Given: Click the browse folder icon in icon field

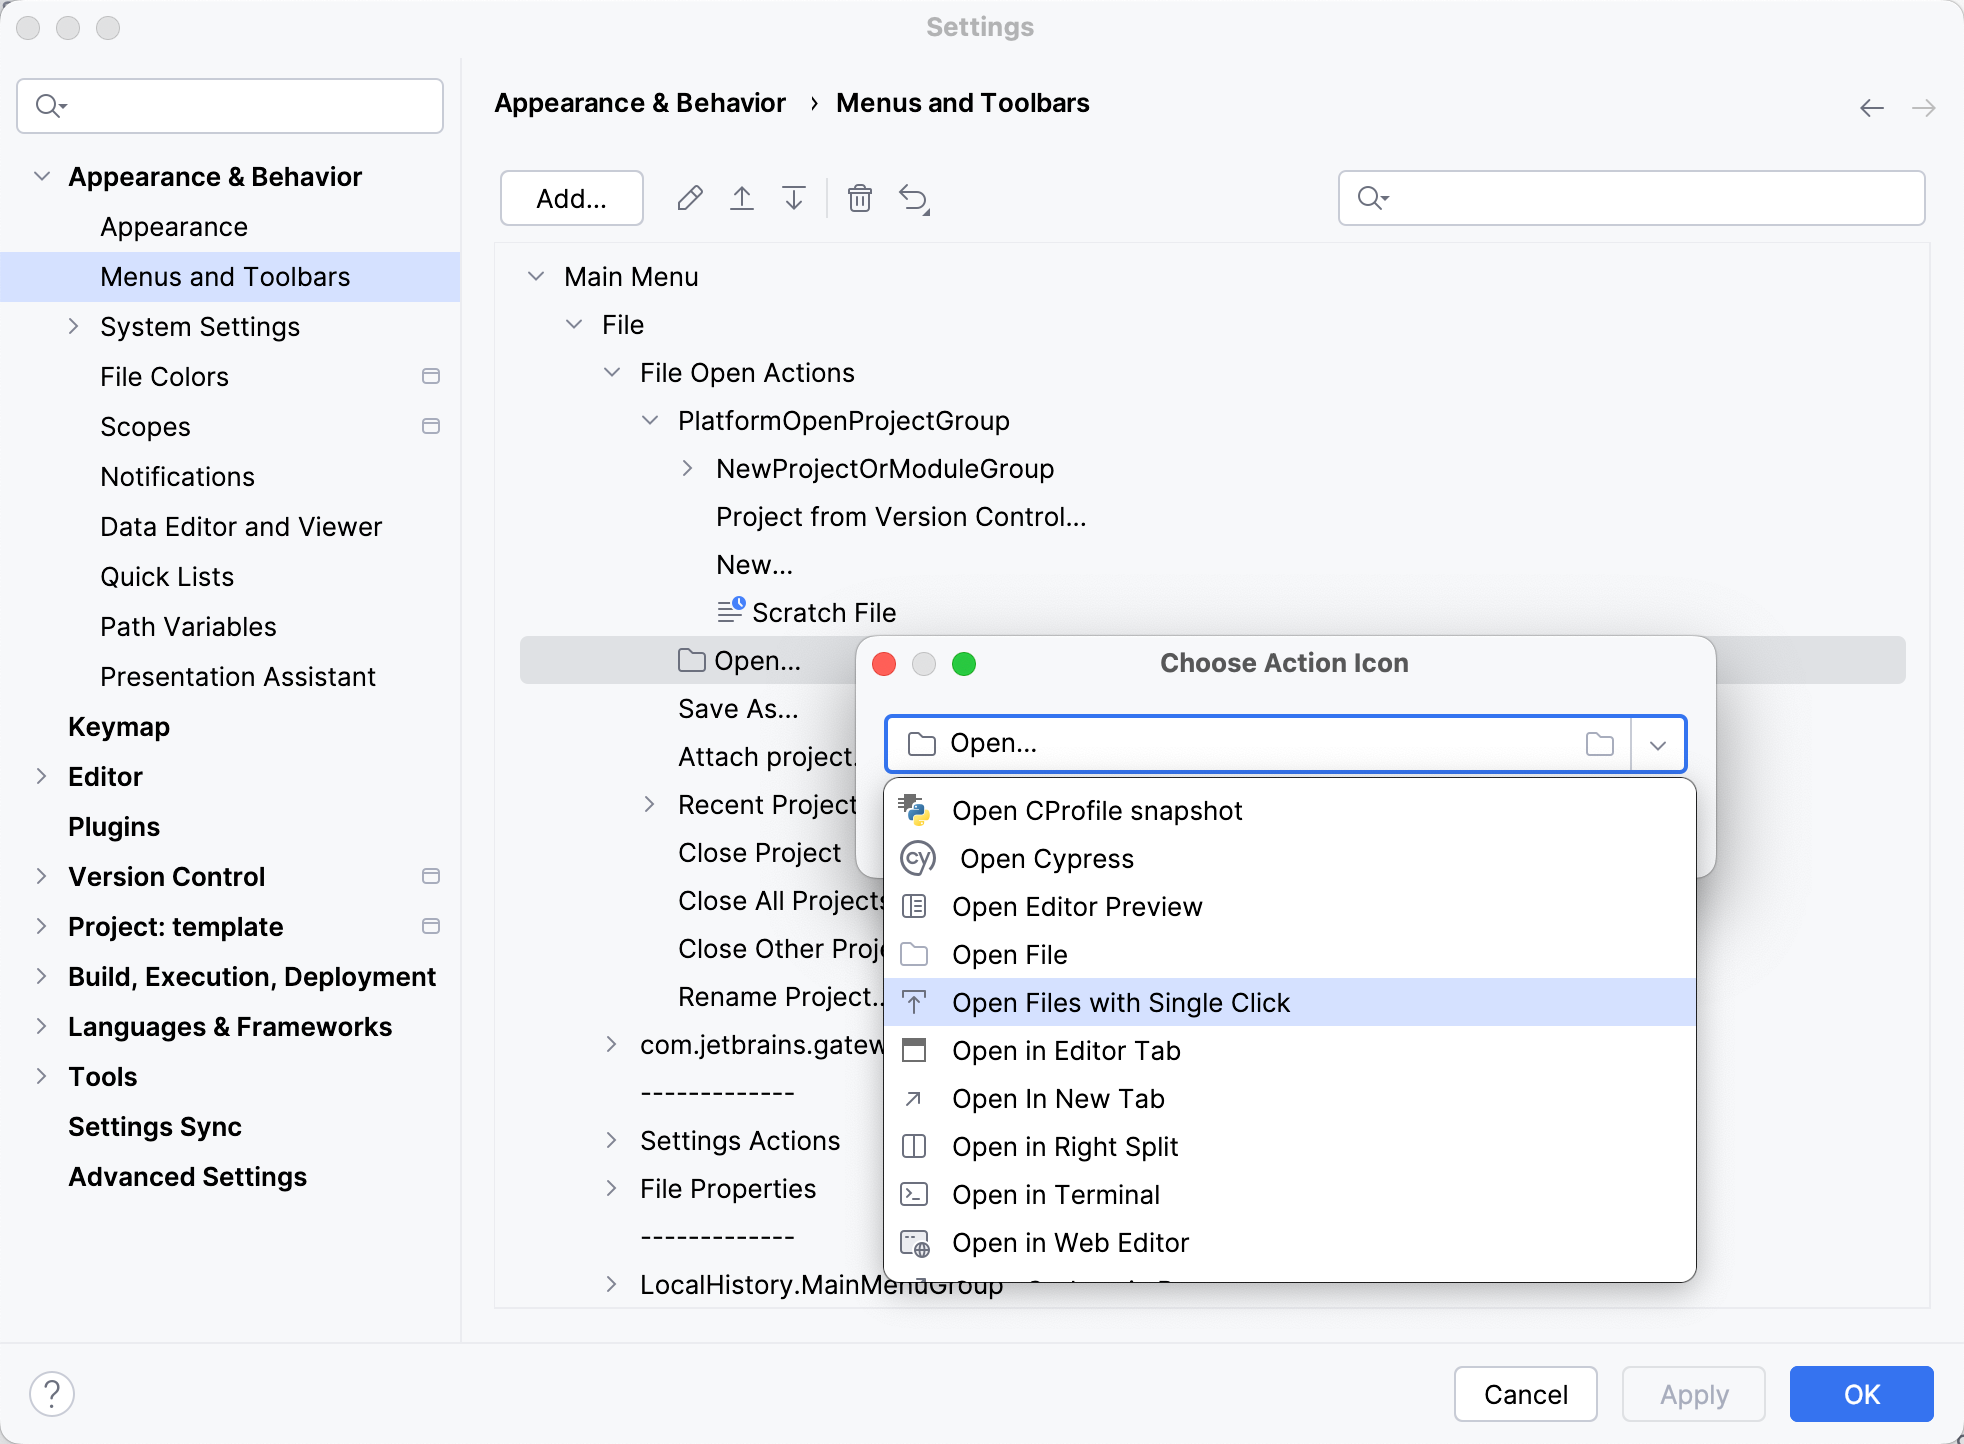Looking at the screenshot, I should click(1600, 744).
